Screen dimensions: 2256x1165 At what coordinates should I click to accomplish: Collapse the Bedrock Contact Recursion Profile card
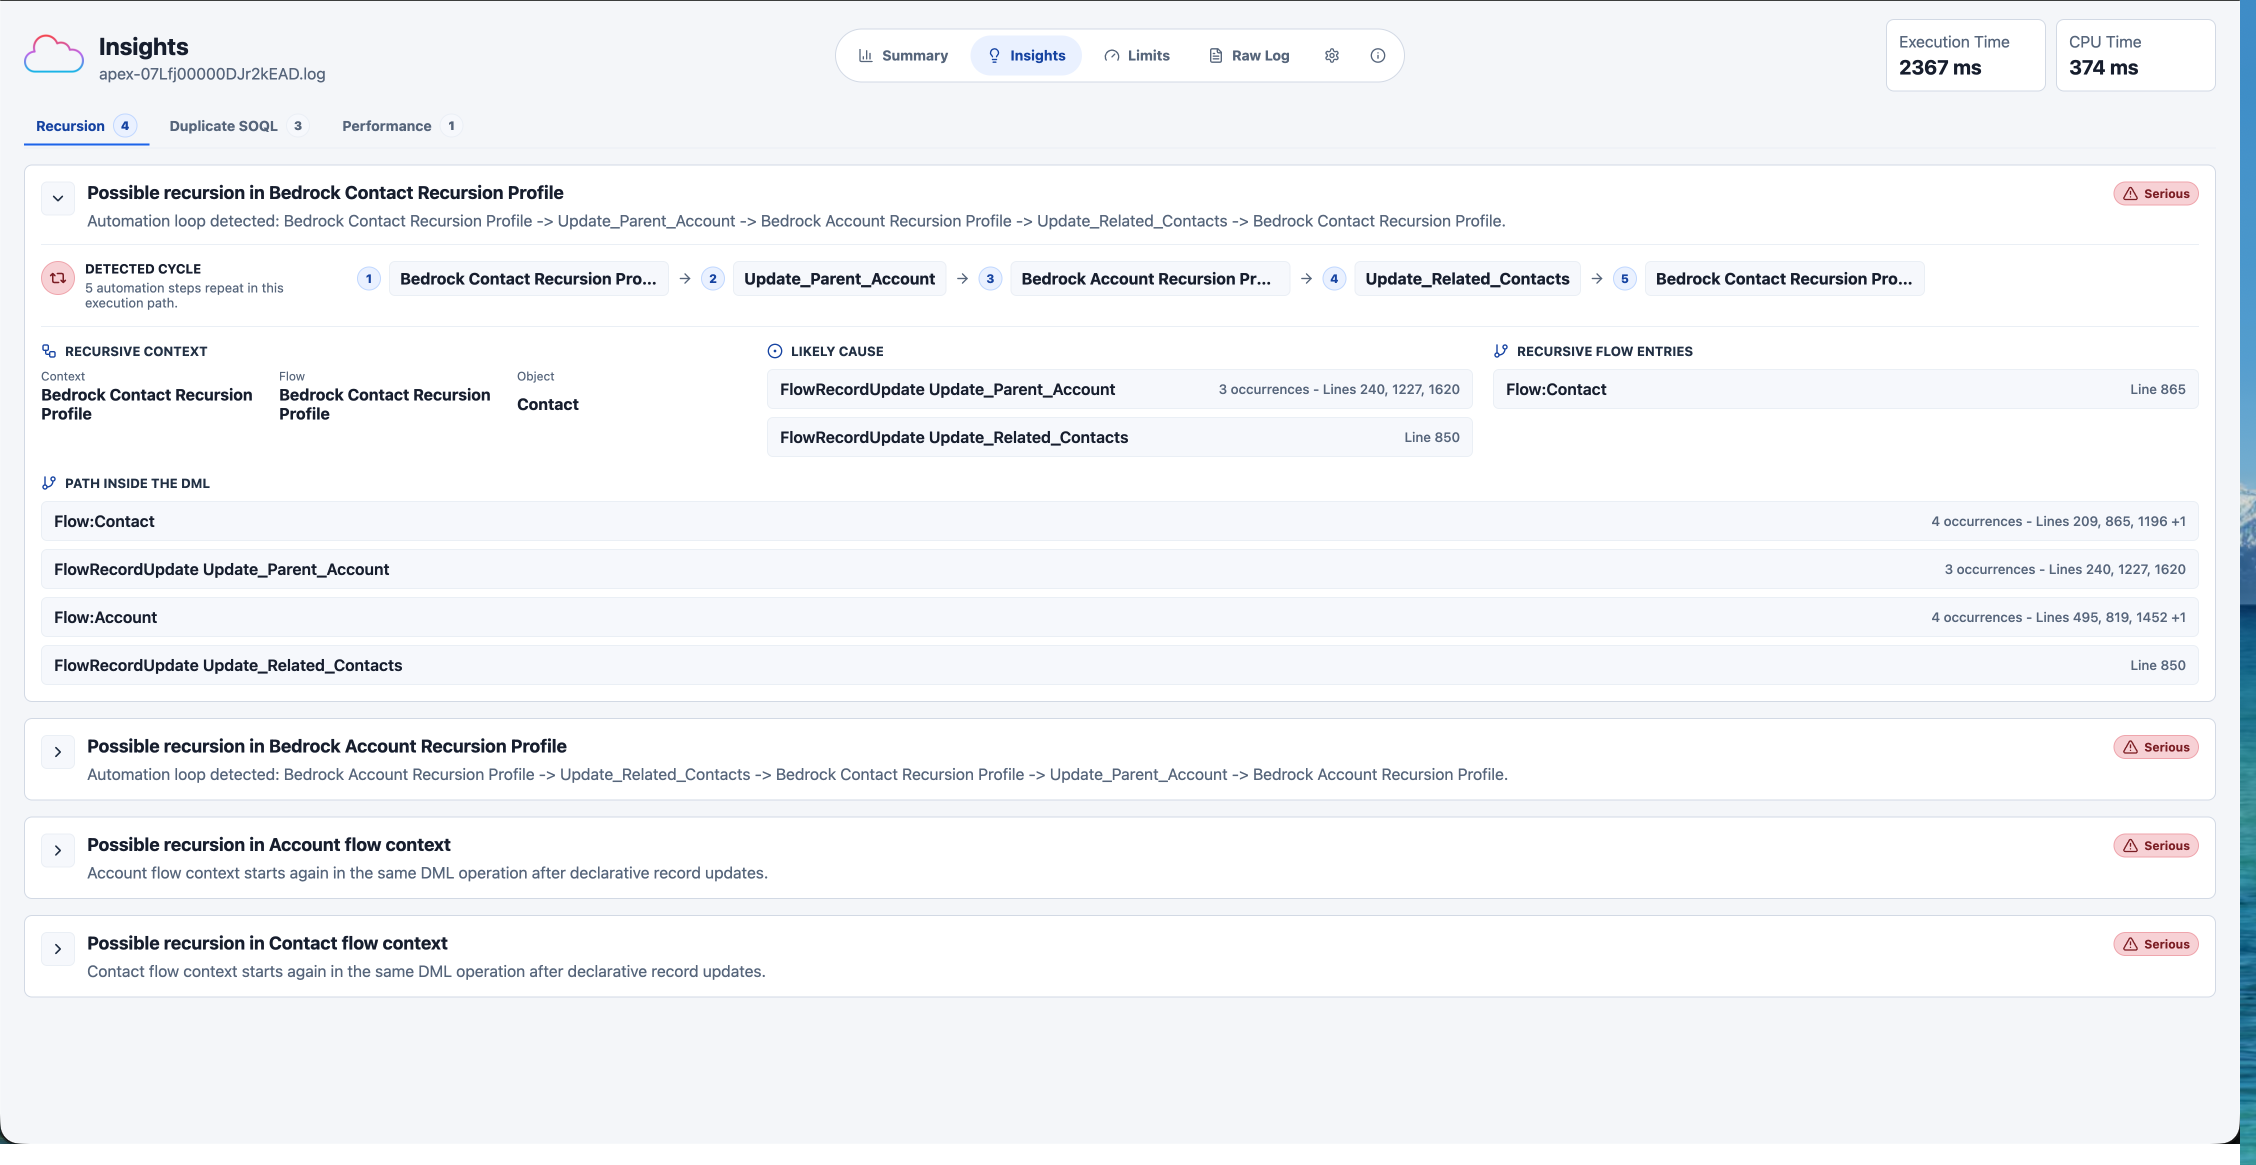(x=58, y=198)
